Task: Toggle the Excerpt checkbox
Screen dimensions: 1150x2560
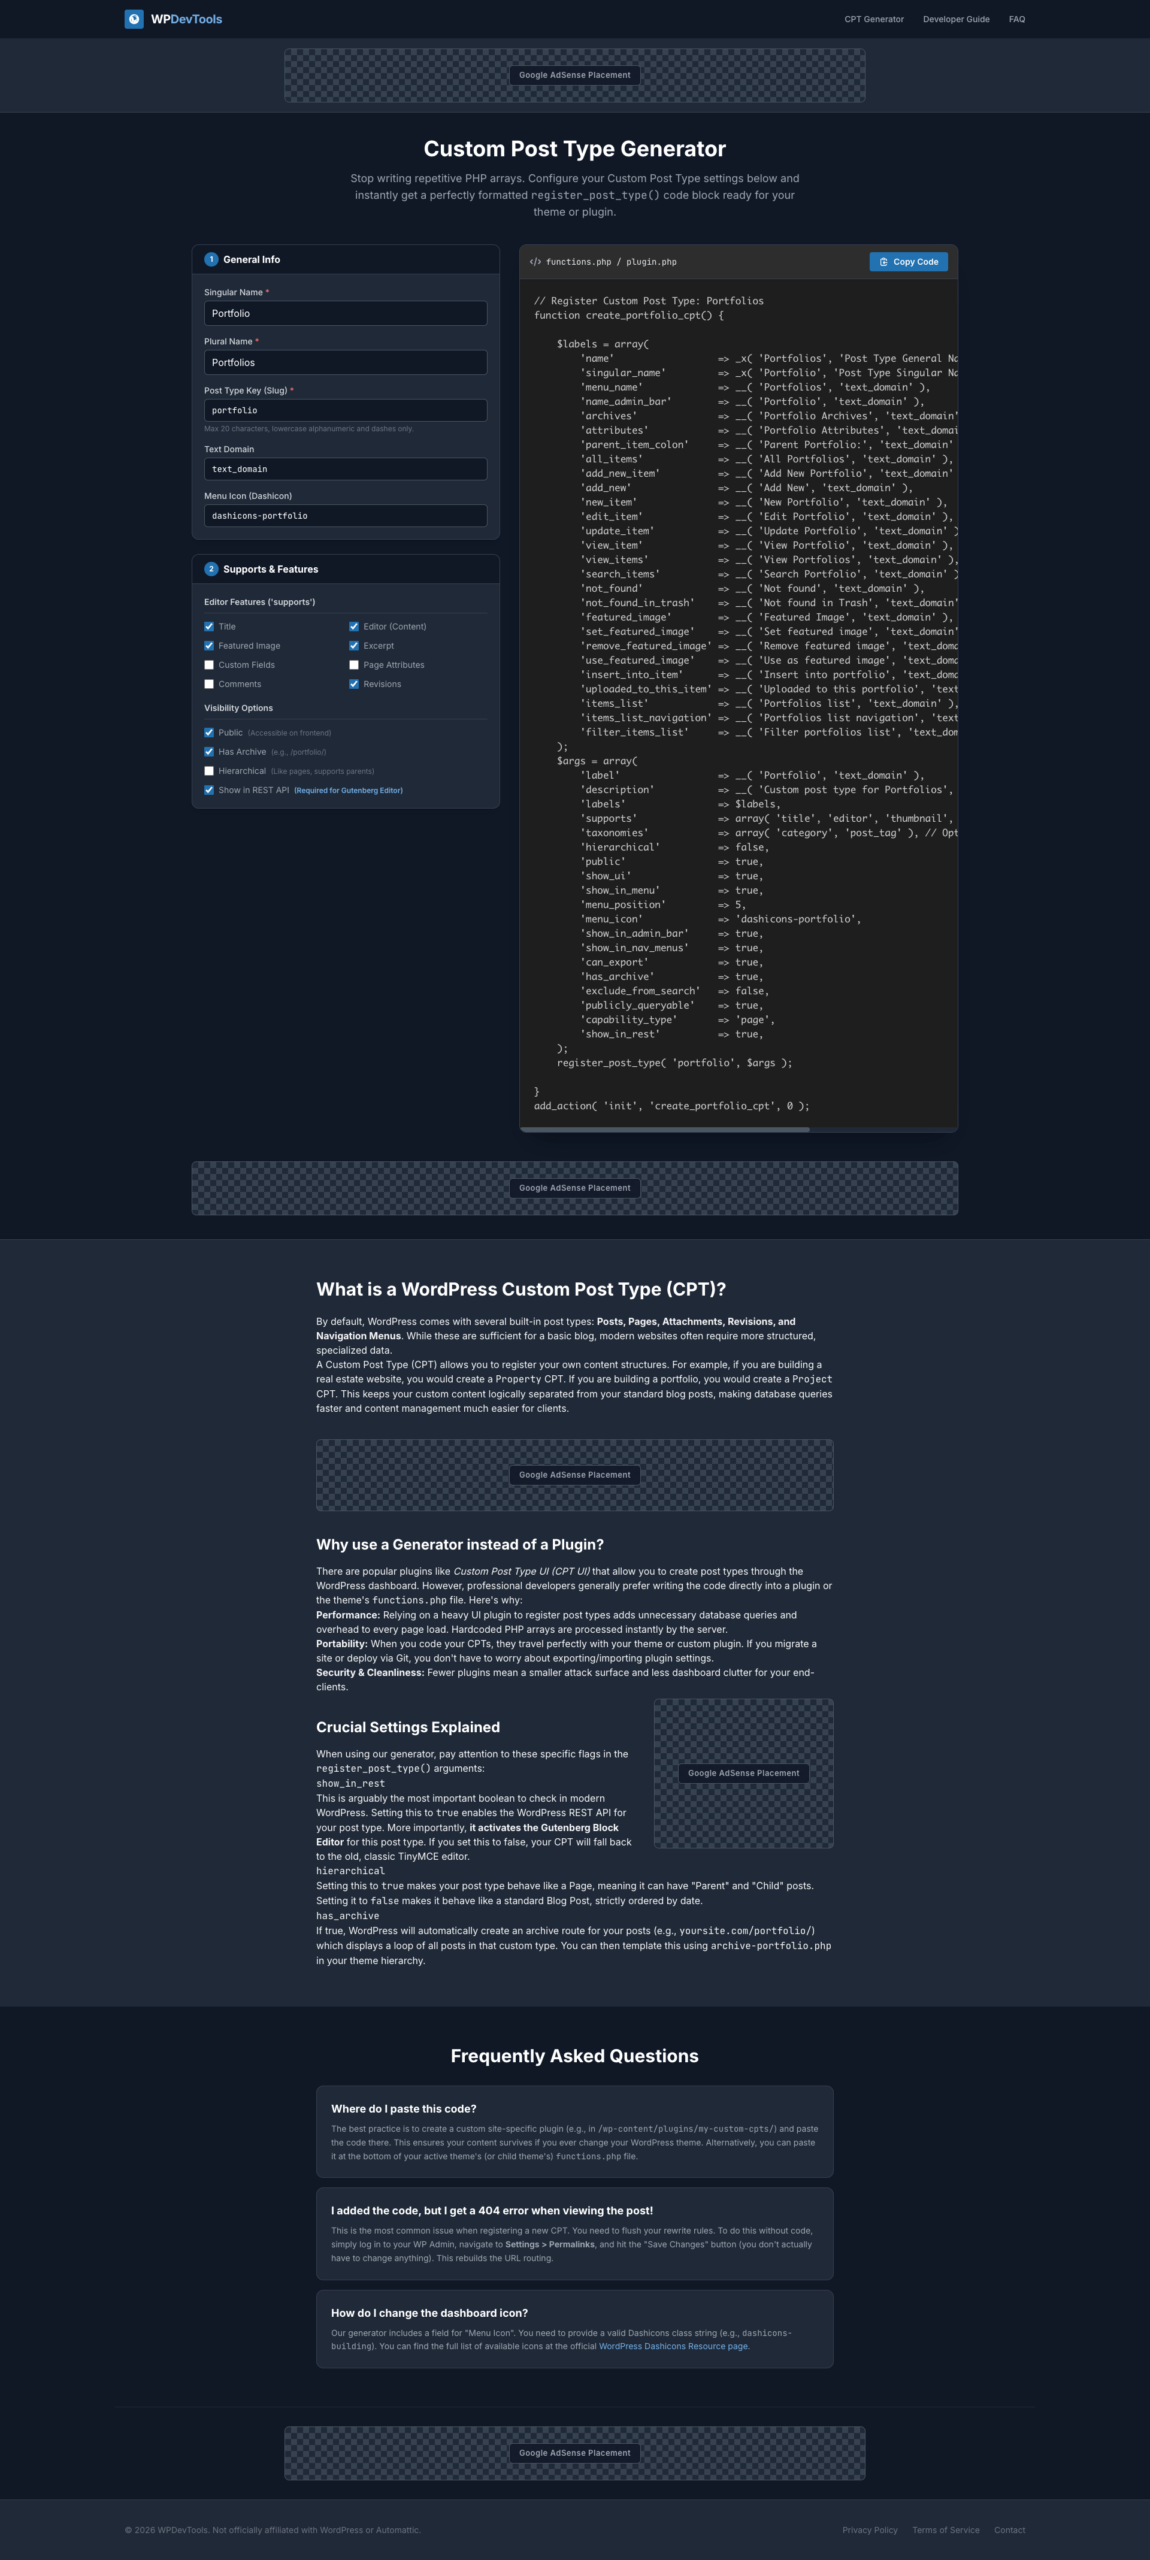Action: pyautogui.click(x=354, y=646)
